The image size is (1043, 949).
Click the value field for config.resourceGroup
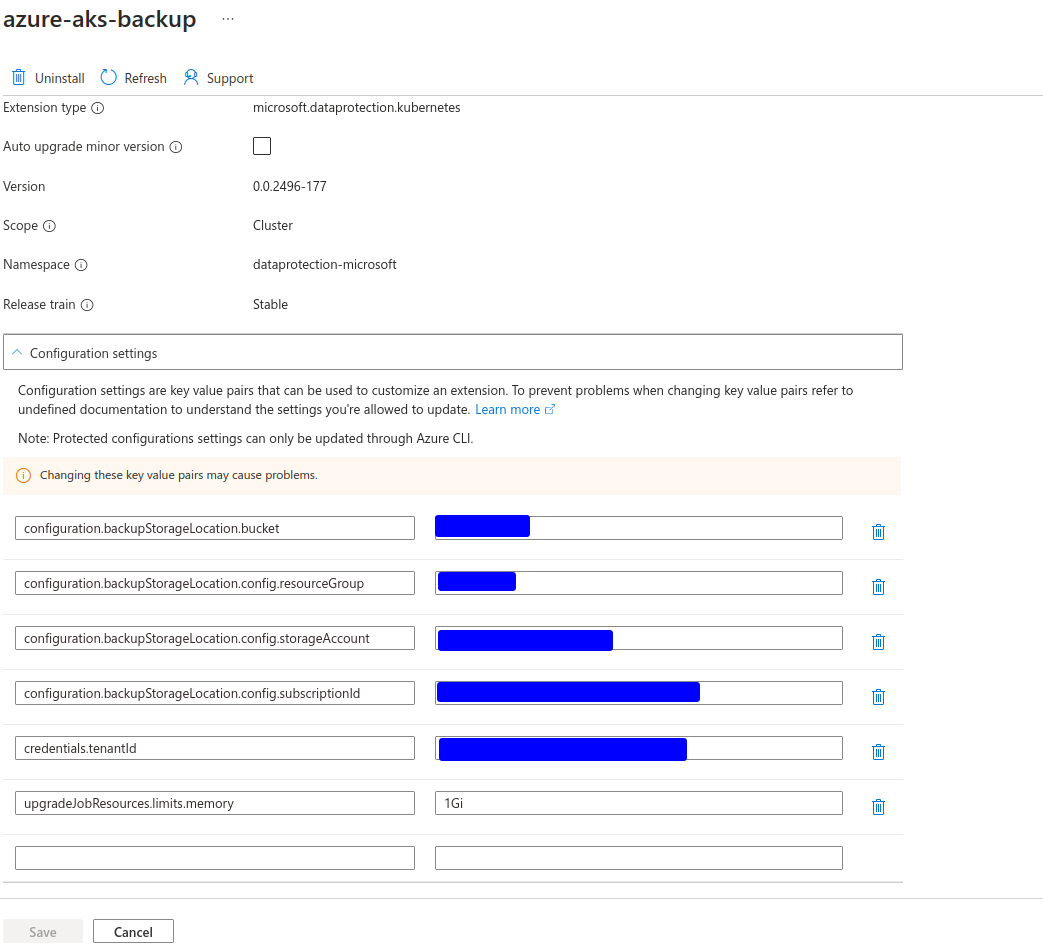click(639, 584)
